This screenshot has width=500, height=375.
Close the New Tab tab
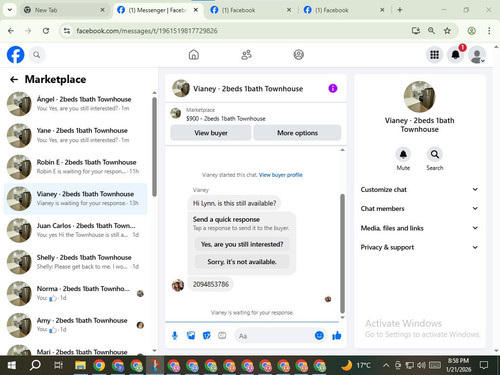coord(102,10)
